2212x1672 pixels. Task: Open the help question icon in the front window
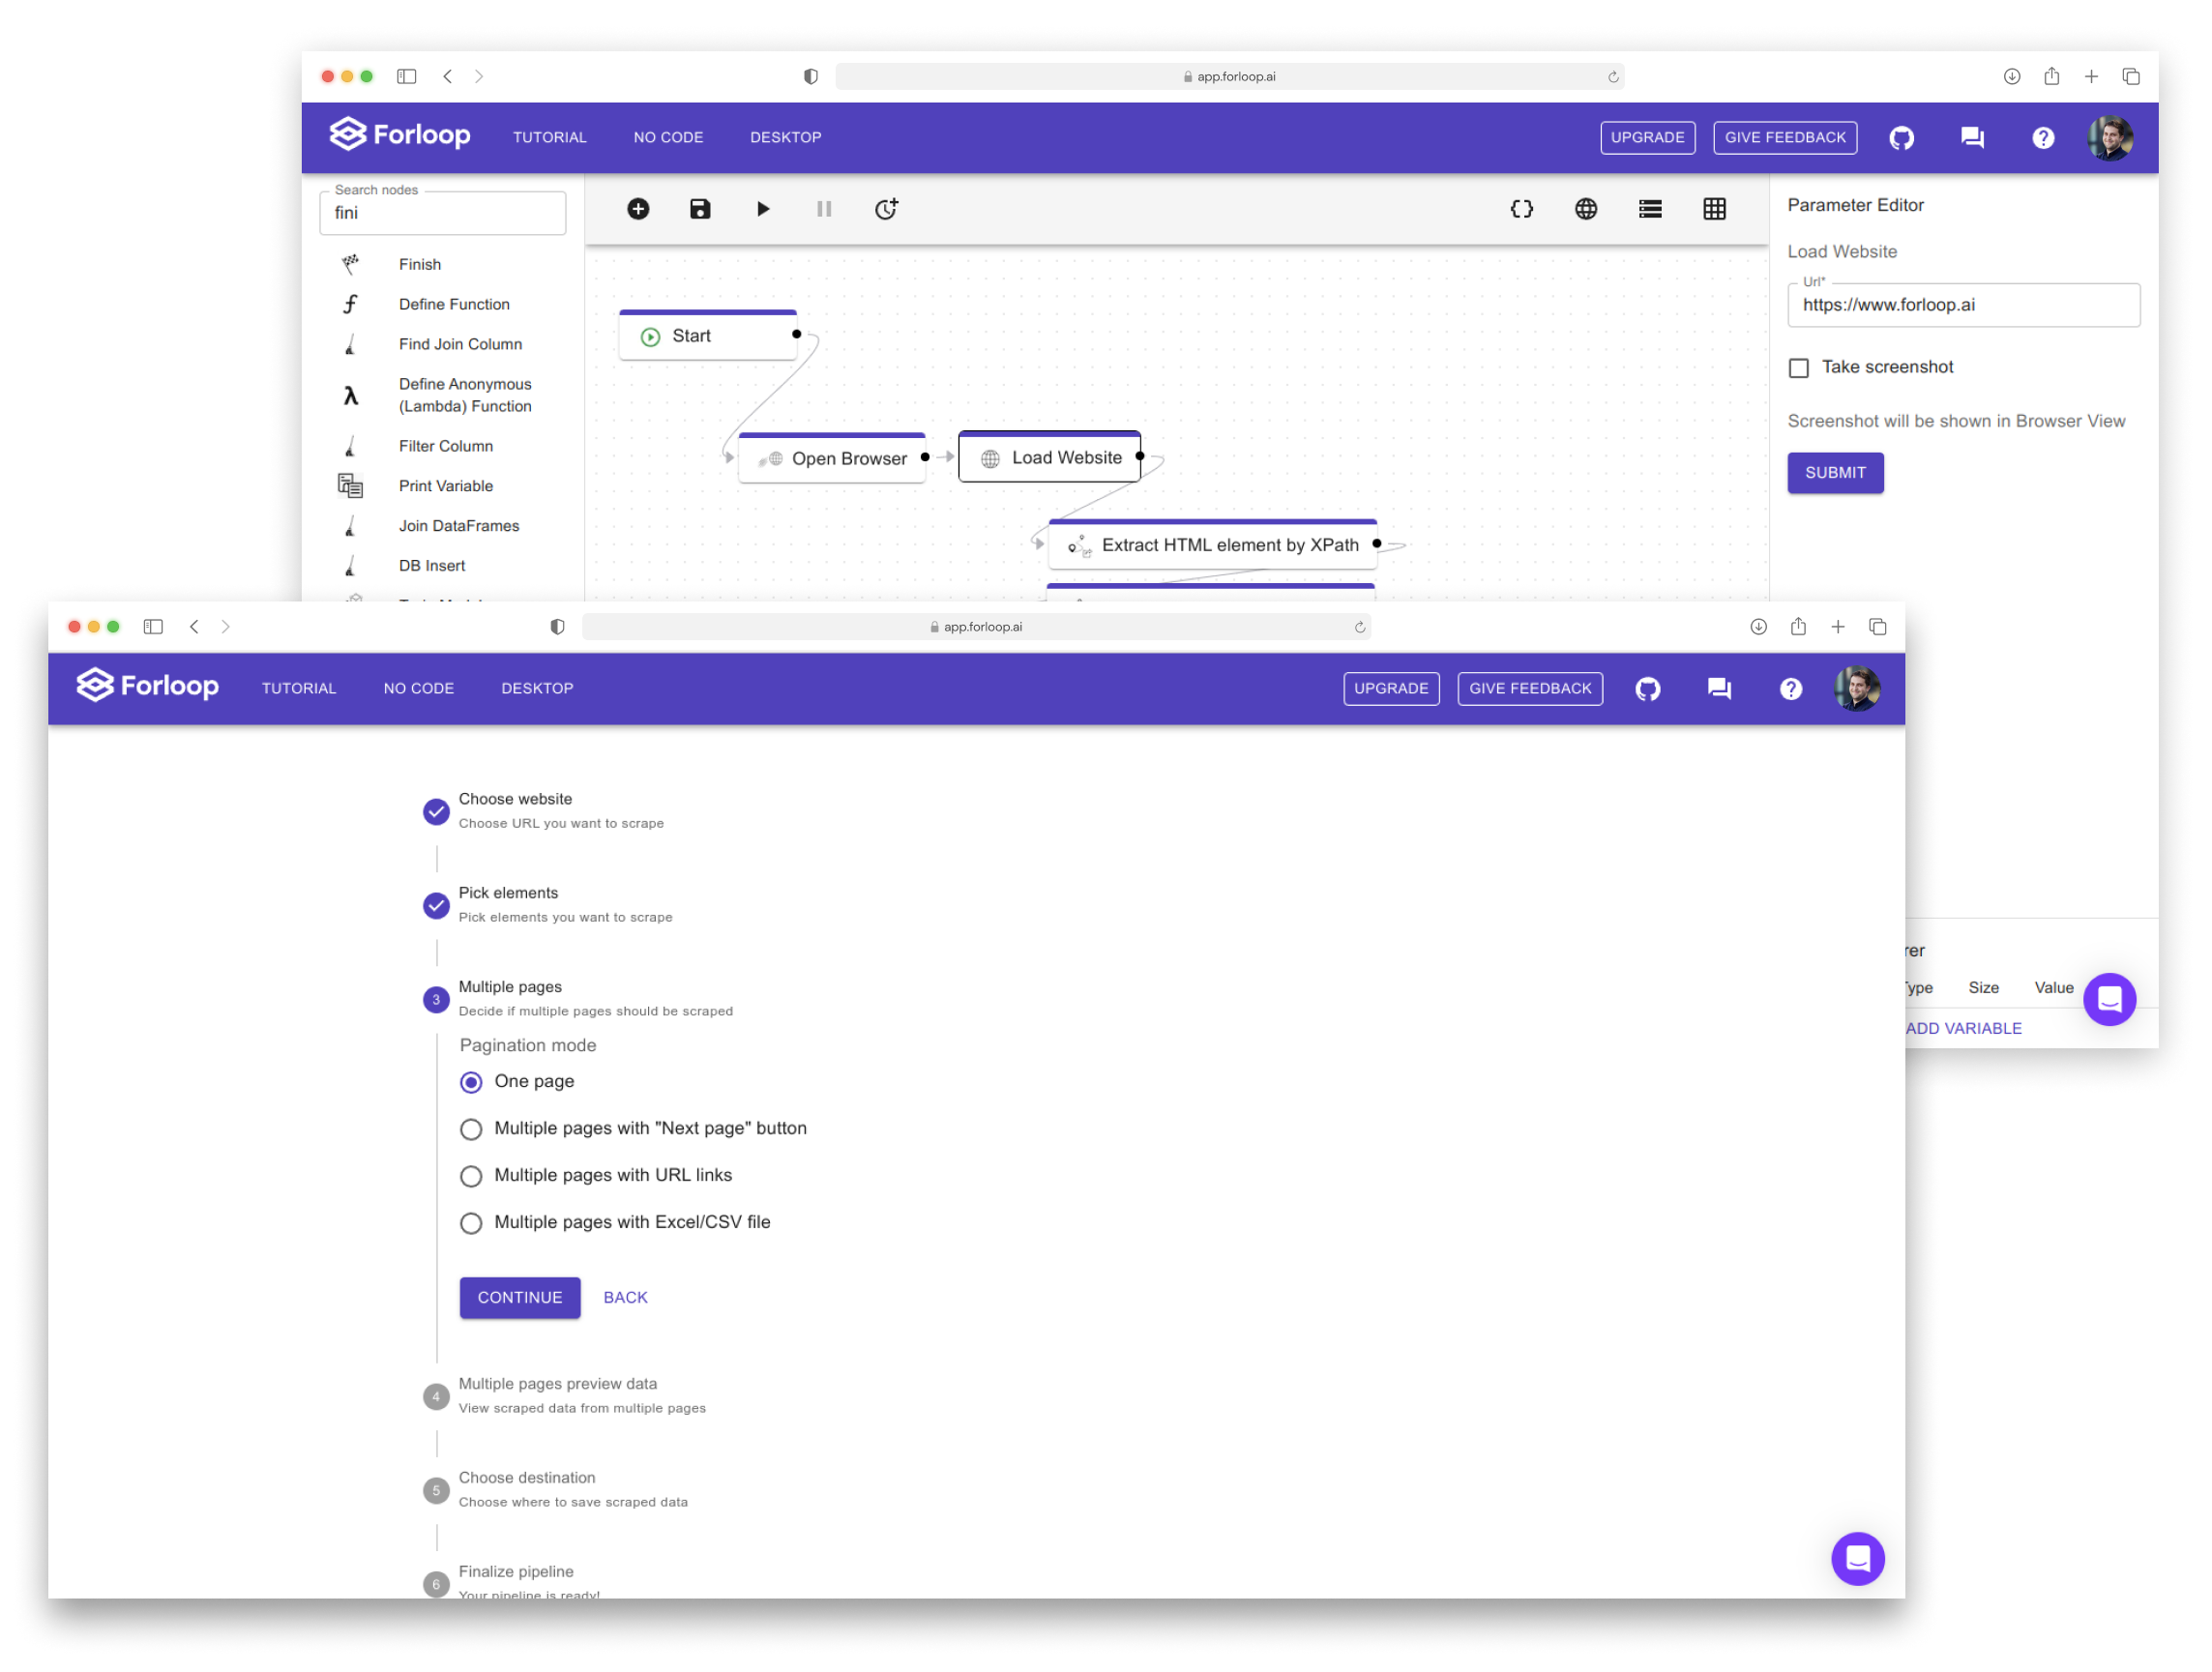1790,689
